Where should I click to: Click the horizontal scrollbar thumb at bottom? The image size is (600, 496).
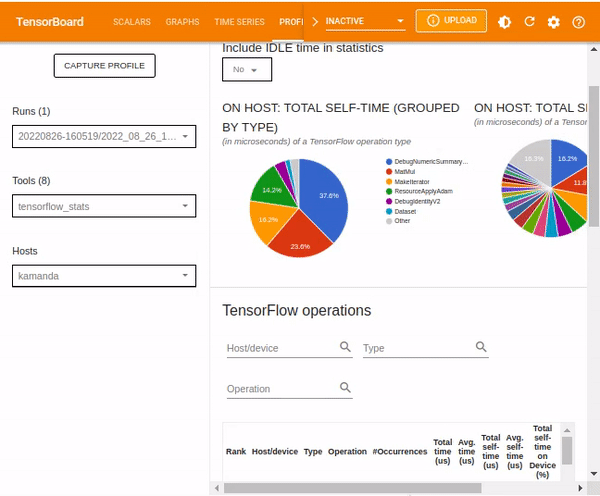[352, 488]
